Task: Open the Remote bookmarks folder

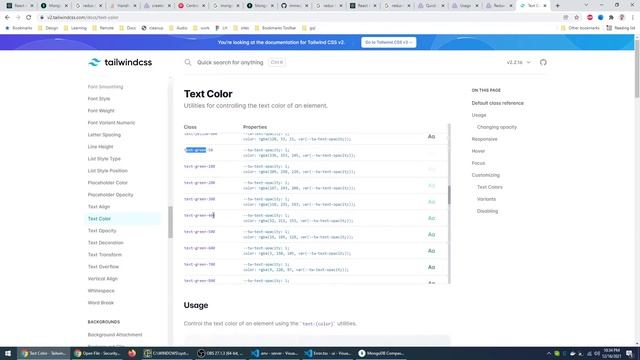Action: click(x=103, y=28)
